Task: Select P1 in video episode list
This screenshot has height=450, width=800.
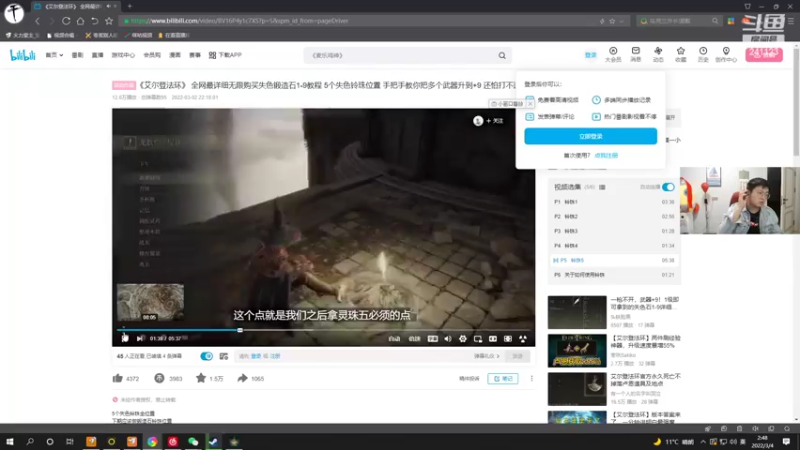Action: click(614, 202)
